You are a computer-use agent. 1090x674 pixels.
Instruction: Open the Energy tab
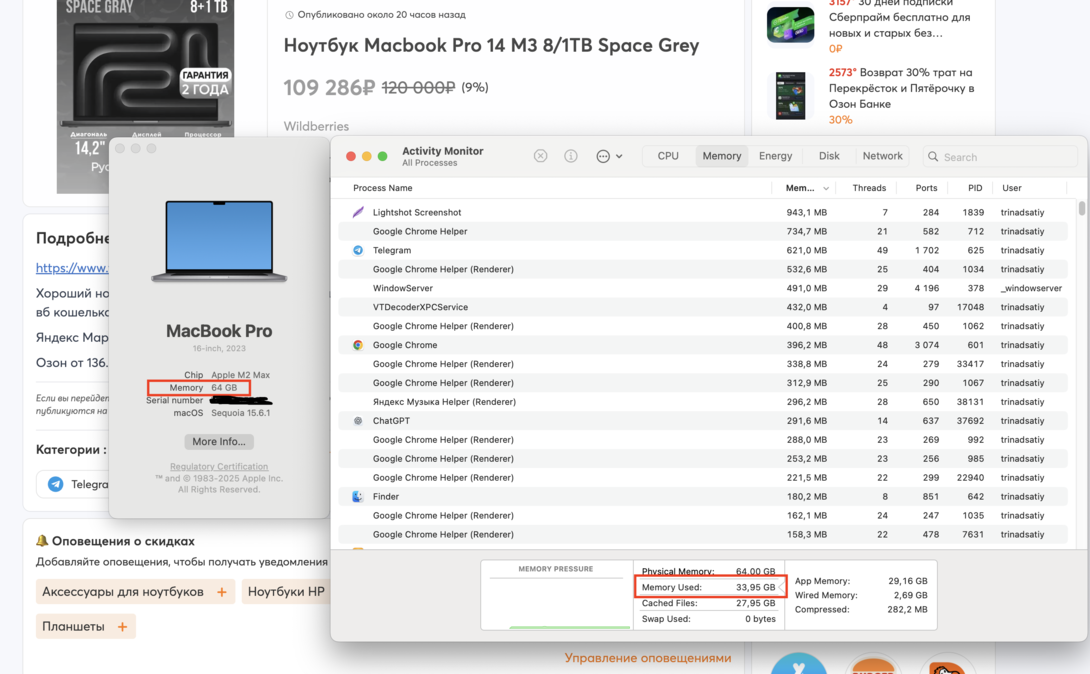[x=775, y=156]
